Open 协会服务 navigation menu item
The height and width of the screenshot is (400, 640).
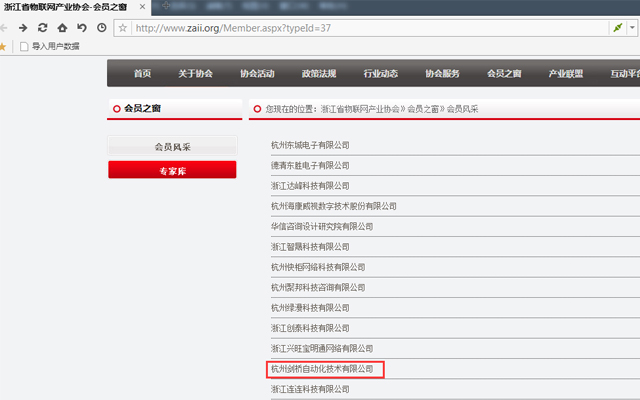pyautogui.click(x=442, y=73)
